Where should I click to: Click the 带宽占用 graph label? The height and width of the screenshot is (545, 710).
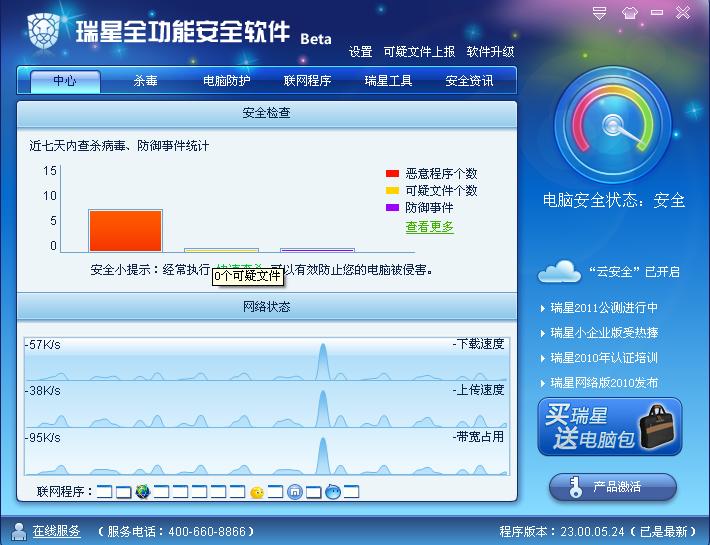[479, 437]
